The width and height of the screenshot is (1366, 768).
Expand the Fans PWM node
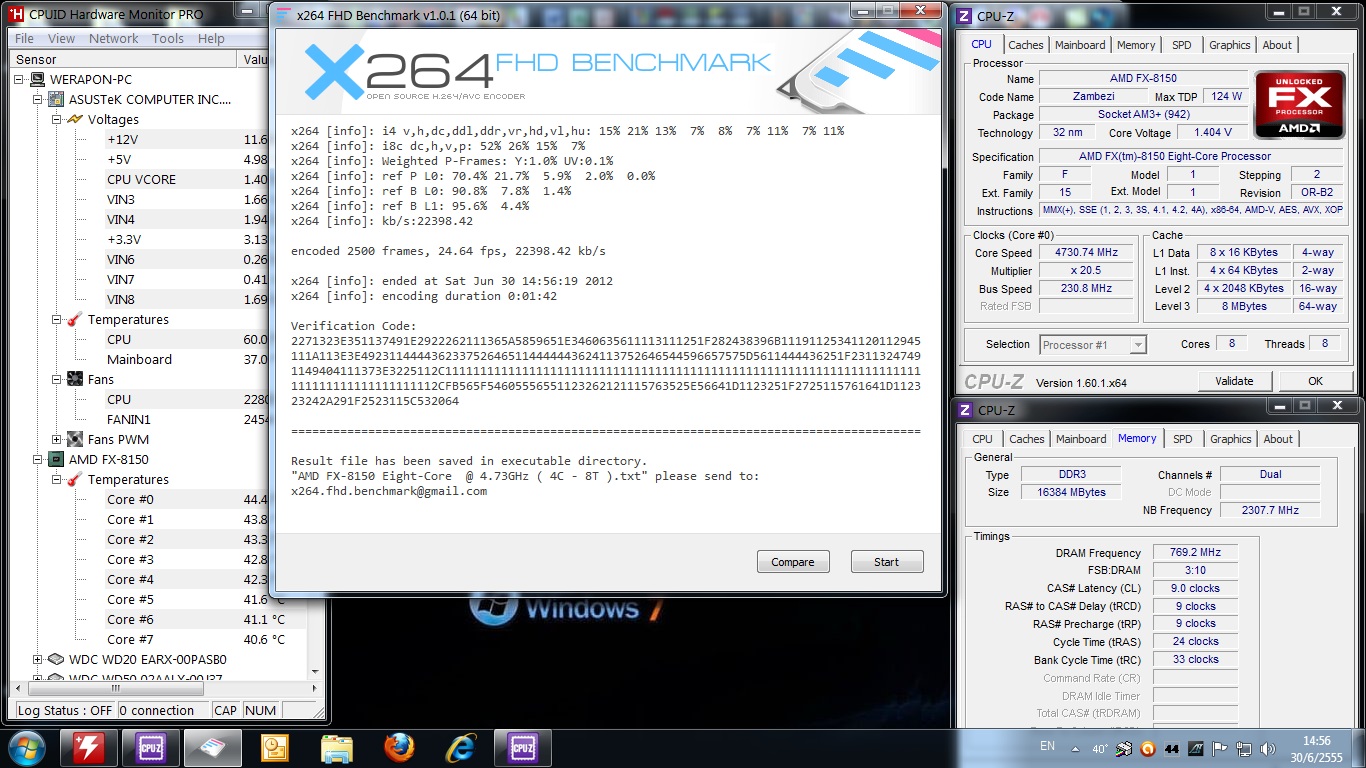click(x=57, y=440)
